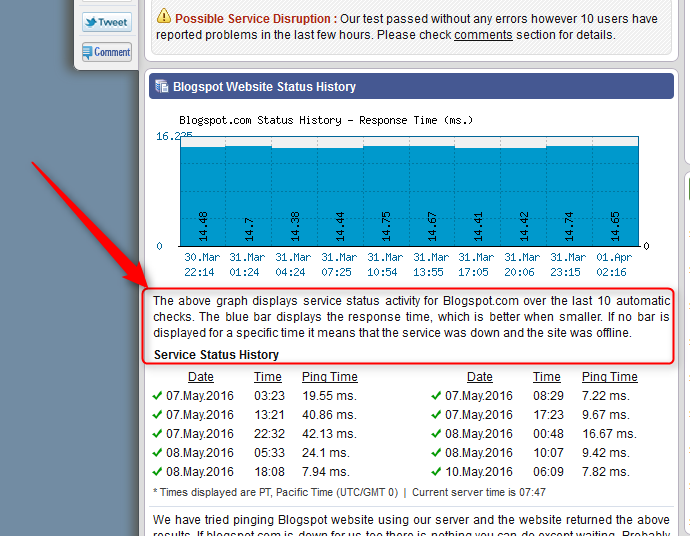This screenshot has height=536, width=690.
Task: Open the comments link in disruption notice
Action: click(x=483, y=35)
